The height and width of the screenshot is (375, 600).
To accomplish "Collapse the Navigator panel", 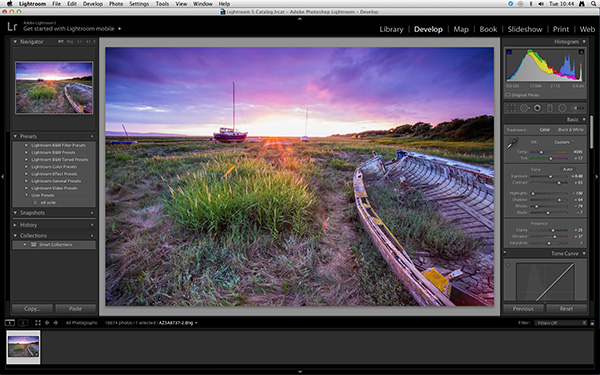I will click(15, 42).
